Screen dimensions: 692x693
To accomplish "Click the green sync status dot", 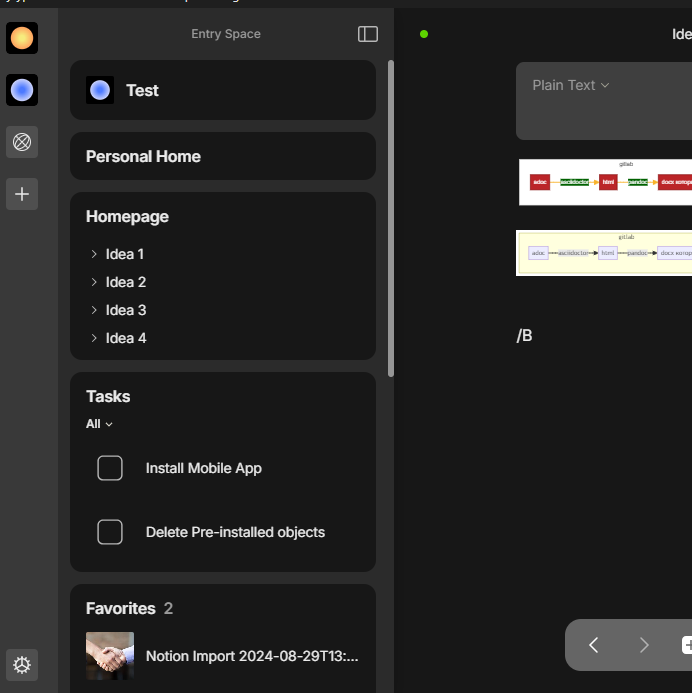I will (424, 34).
